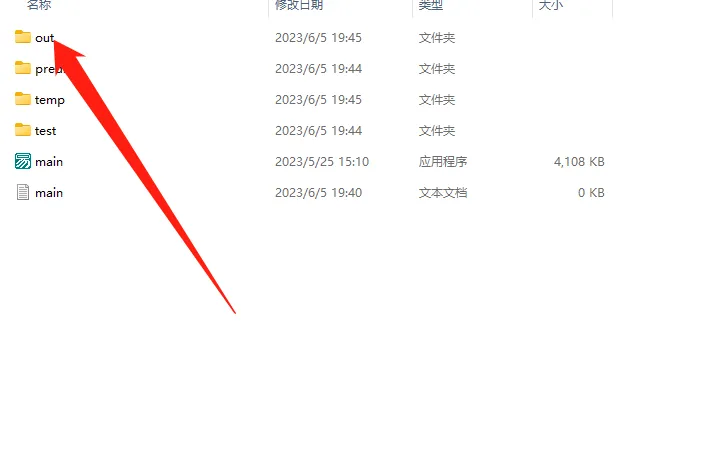Viewport: 728px width, 474px height.
Task: Click the 文本文档 type cell
Action: tap(443, 193)
